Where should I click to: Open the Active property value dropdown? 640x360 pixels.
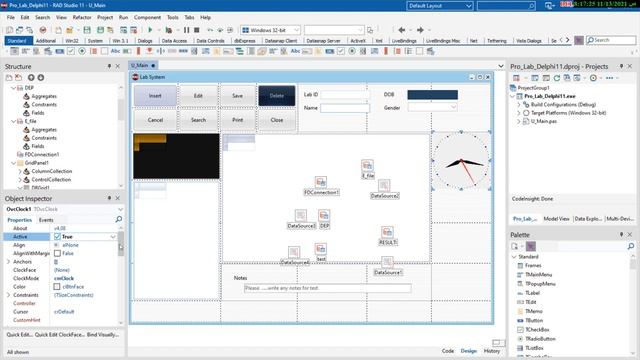pos(113,237)
